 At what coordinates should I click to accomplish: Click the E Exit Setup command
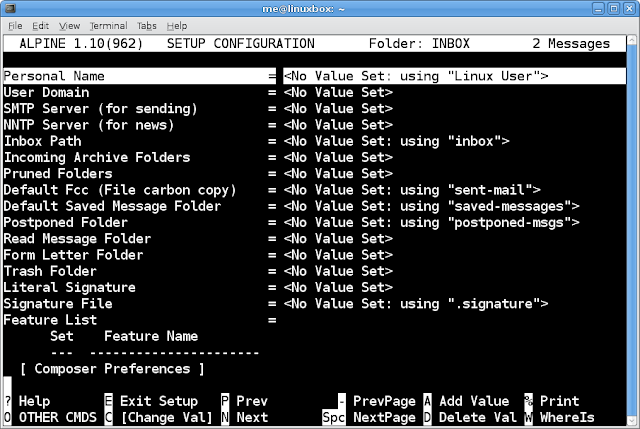click(x=151, y=401)
